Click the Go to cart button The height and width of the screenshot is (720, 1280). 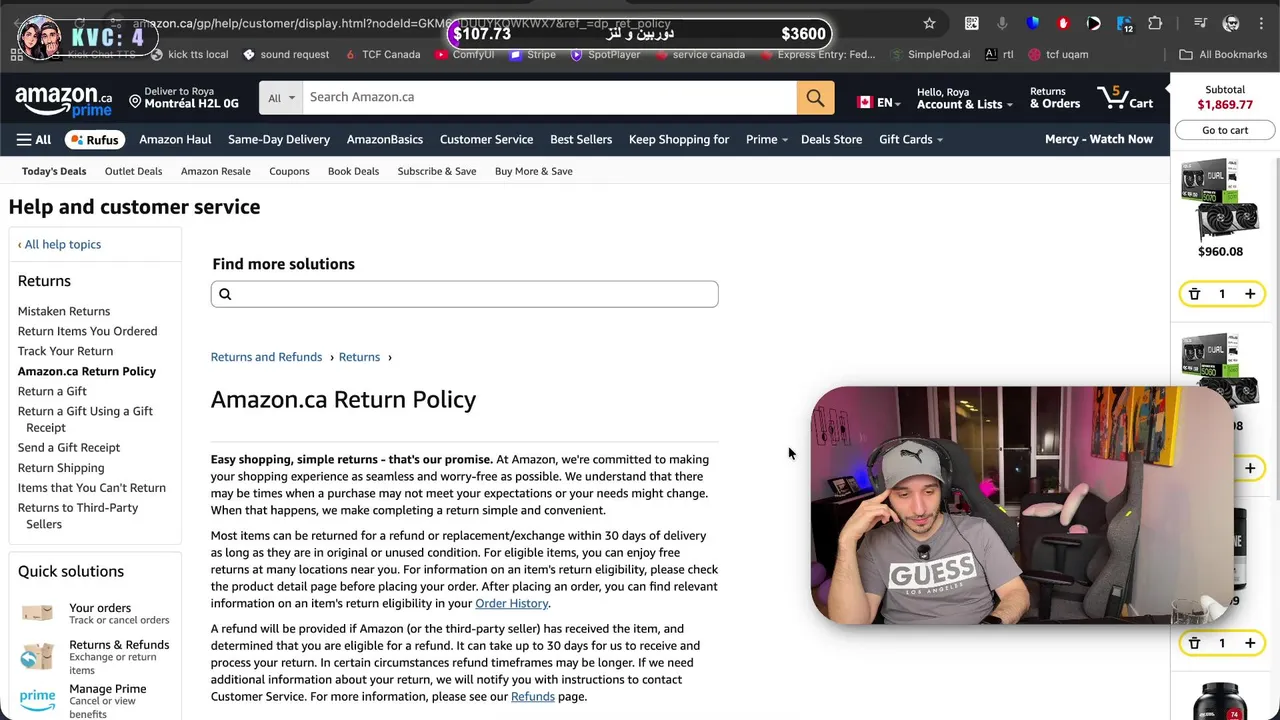click(1225, 130)
